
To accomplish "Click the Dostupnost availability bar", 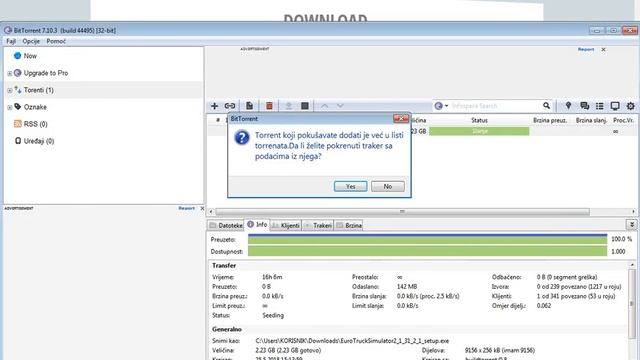I will coord(427,251).
